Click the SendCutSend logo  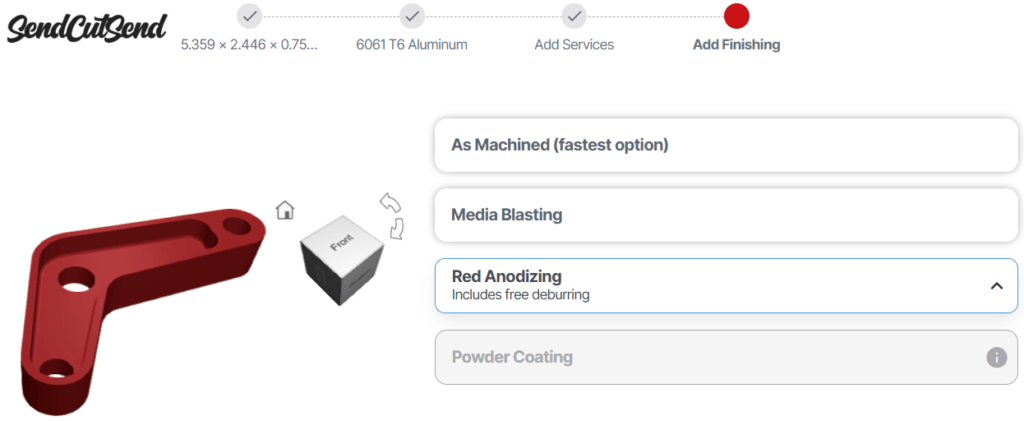pyautogui.click(x=86, y=28)
